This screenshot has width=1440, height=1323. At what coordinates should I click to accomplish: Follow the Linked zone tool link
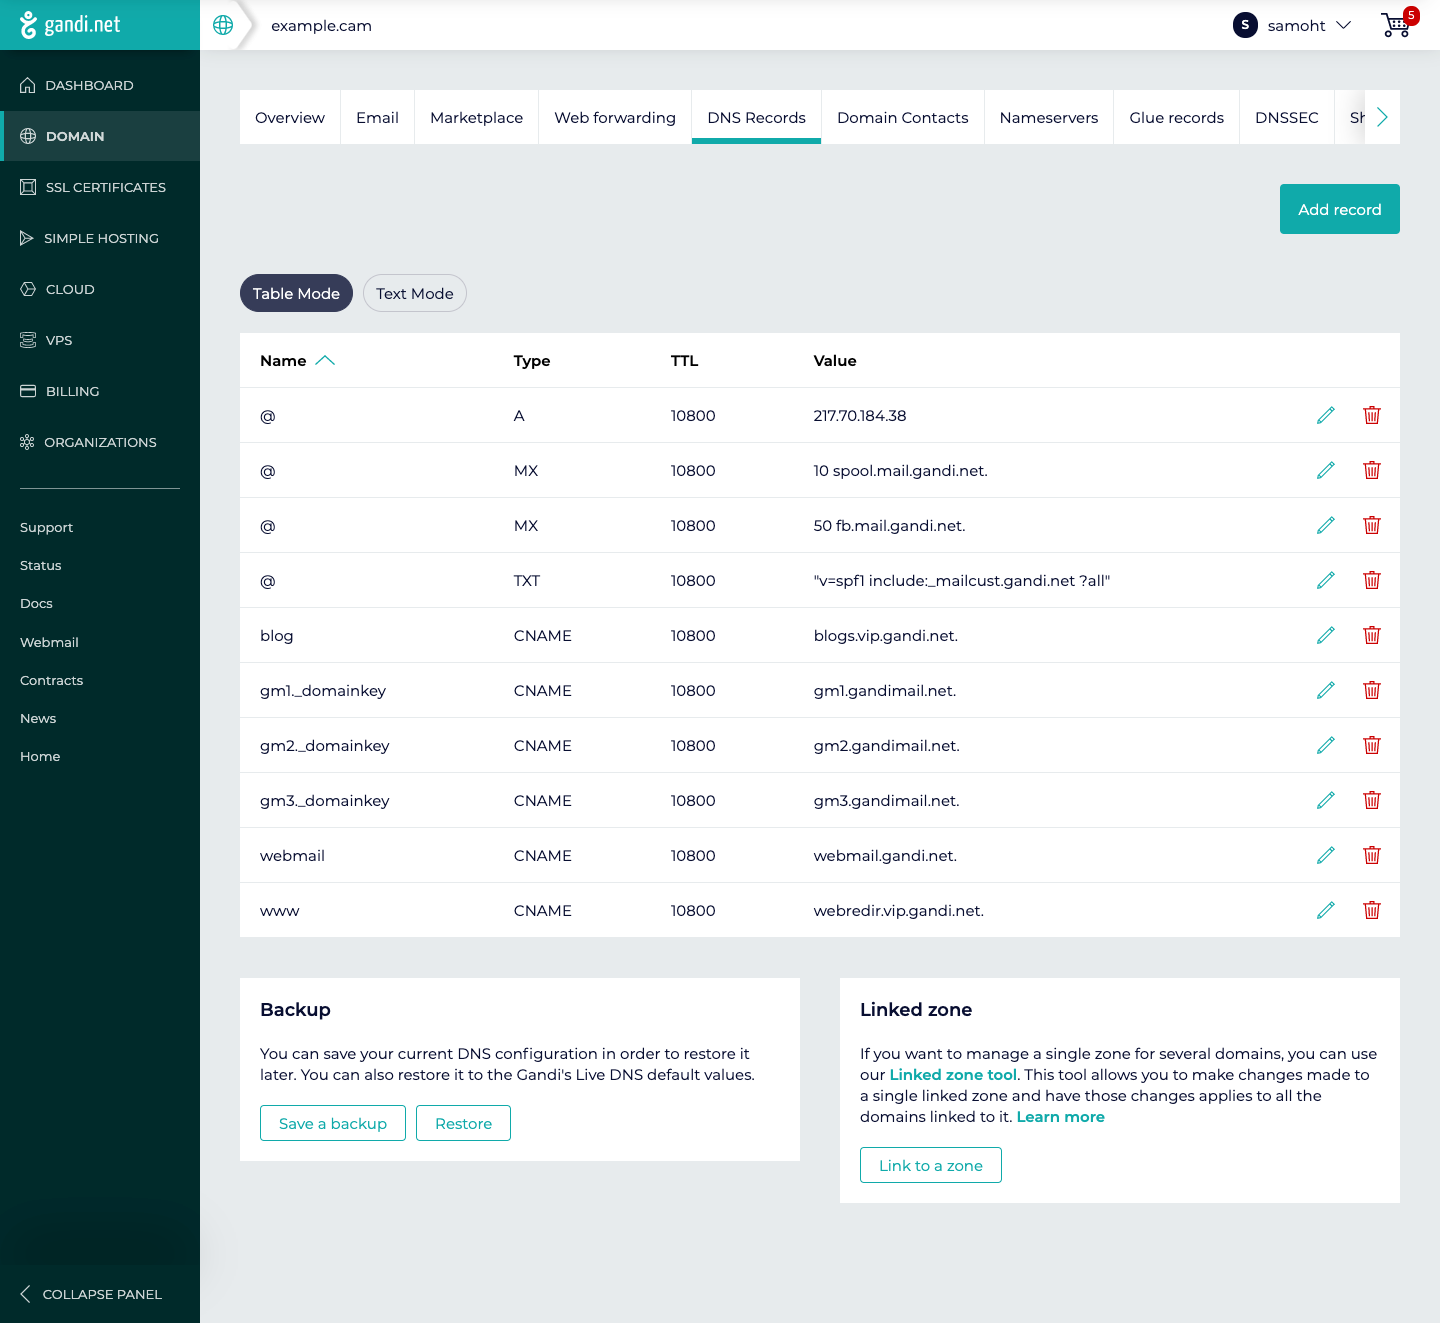[x=952, y=1075]
